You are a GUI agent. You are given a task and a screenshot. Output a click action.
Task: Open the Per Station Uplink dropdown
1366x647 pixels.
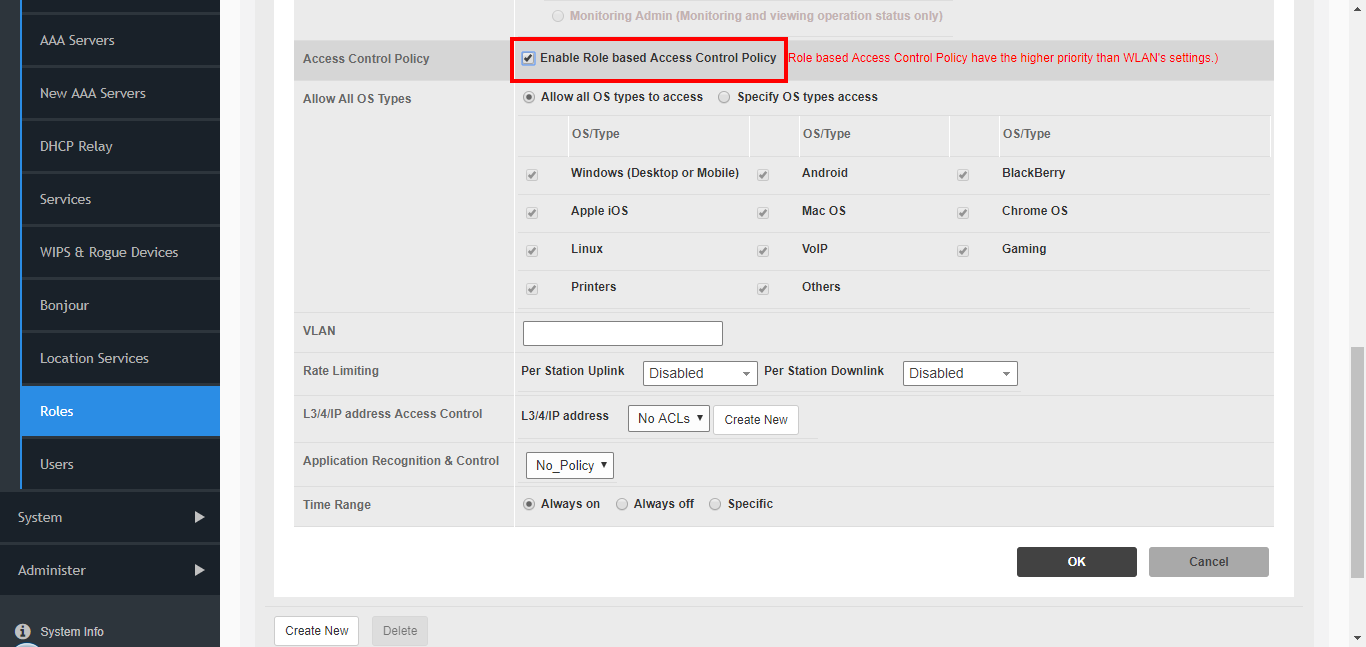699,373
